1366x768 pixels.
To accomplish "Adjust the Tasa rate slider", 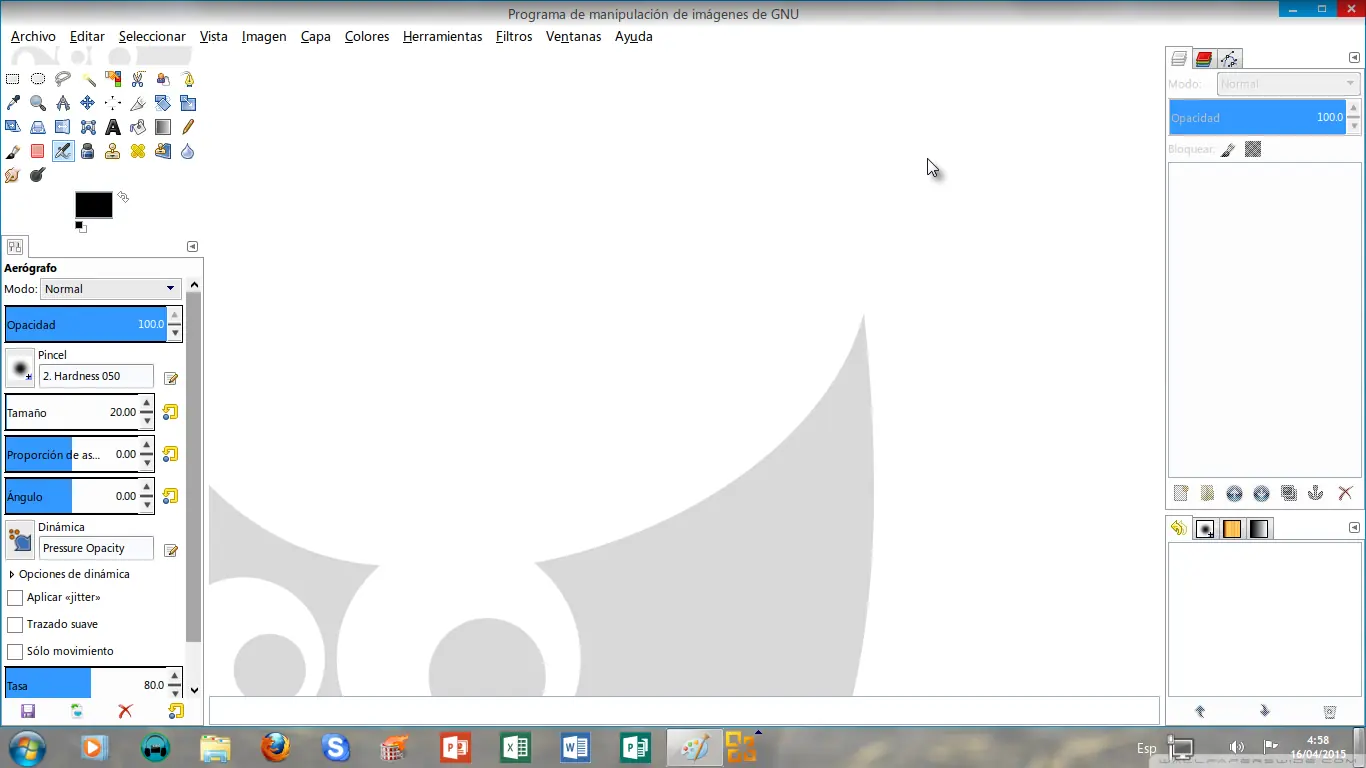I will (x=86, y=686).
